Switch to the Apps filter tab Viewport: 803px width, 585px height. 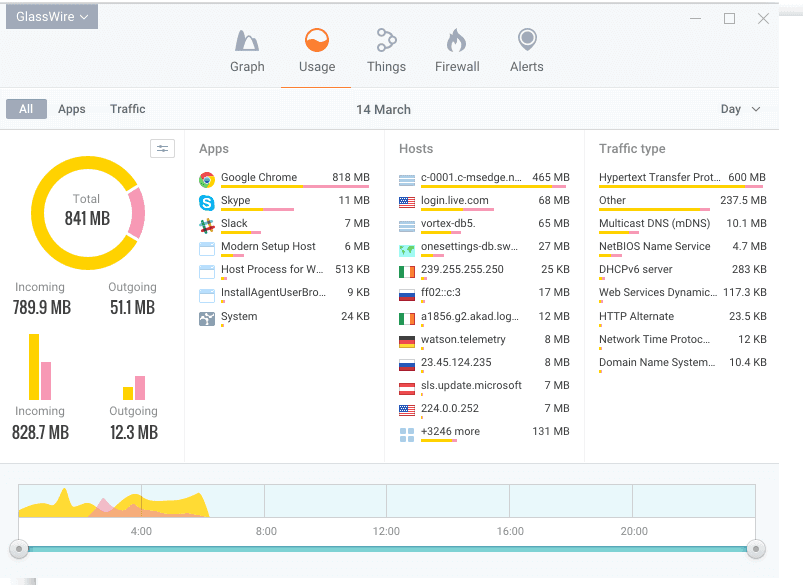(72, 109)
